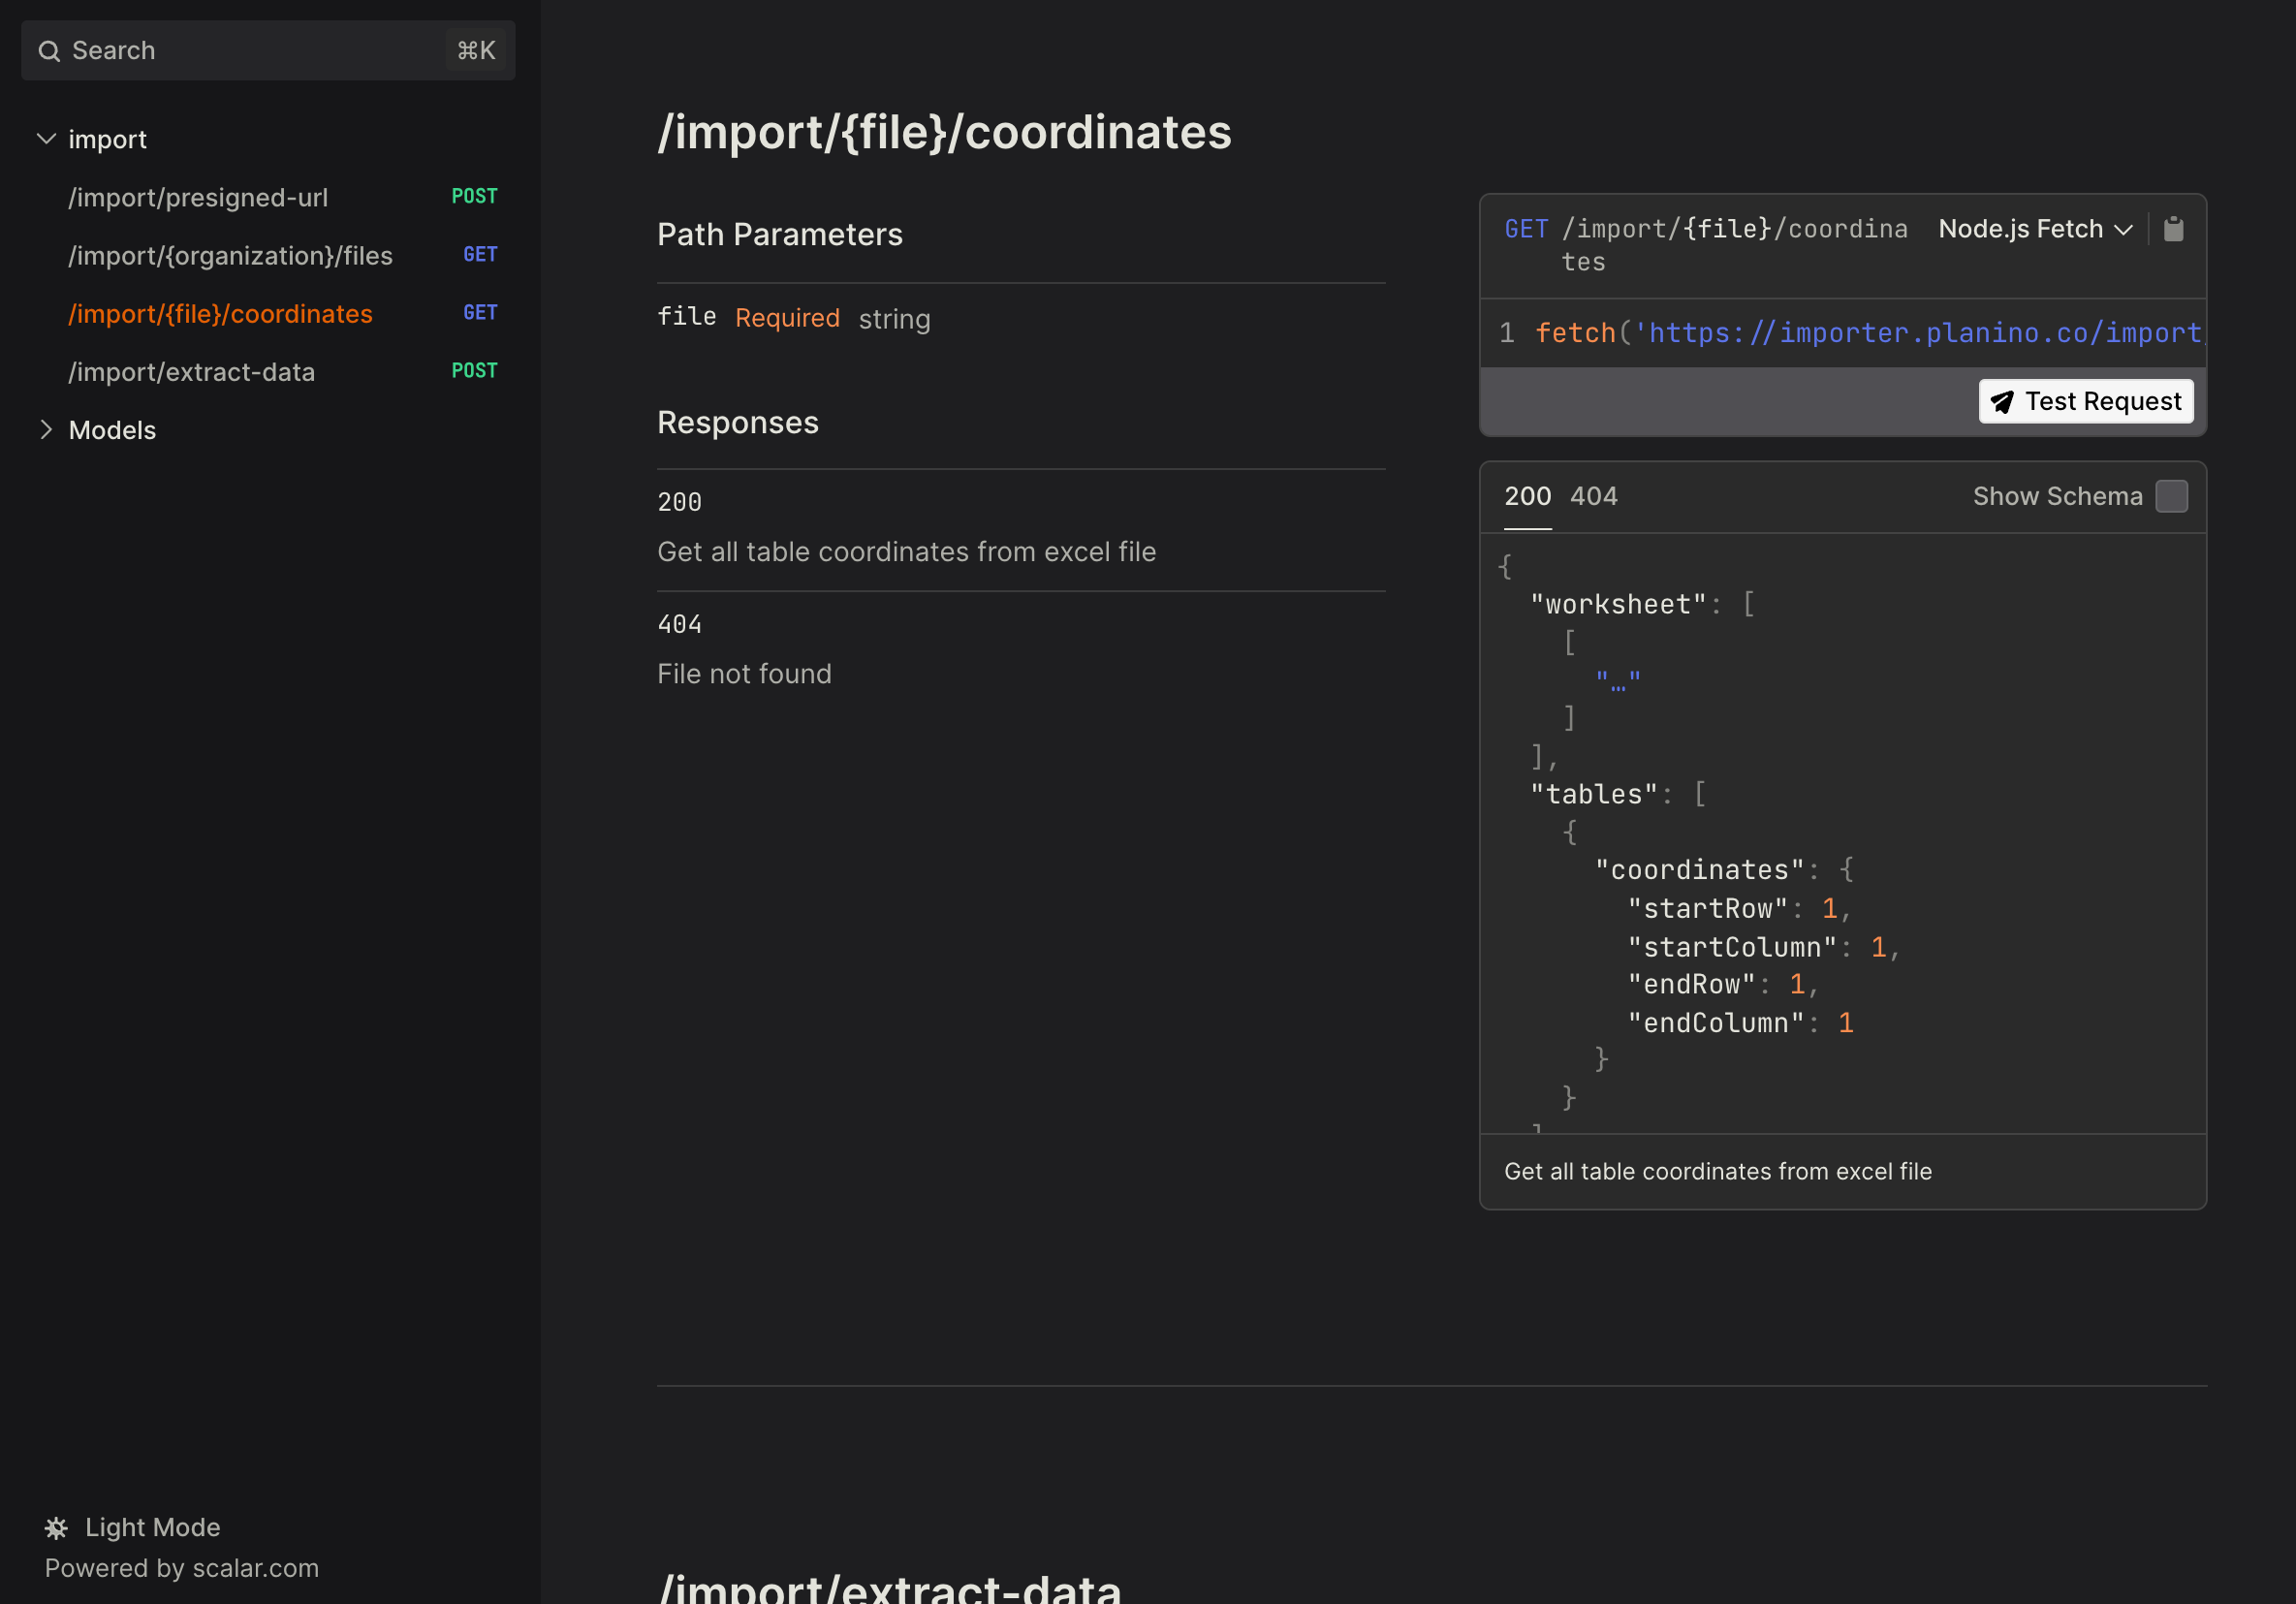Expand the Models section chevron

coord(46,430)
